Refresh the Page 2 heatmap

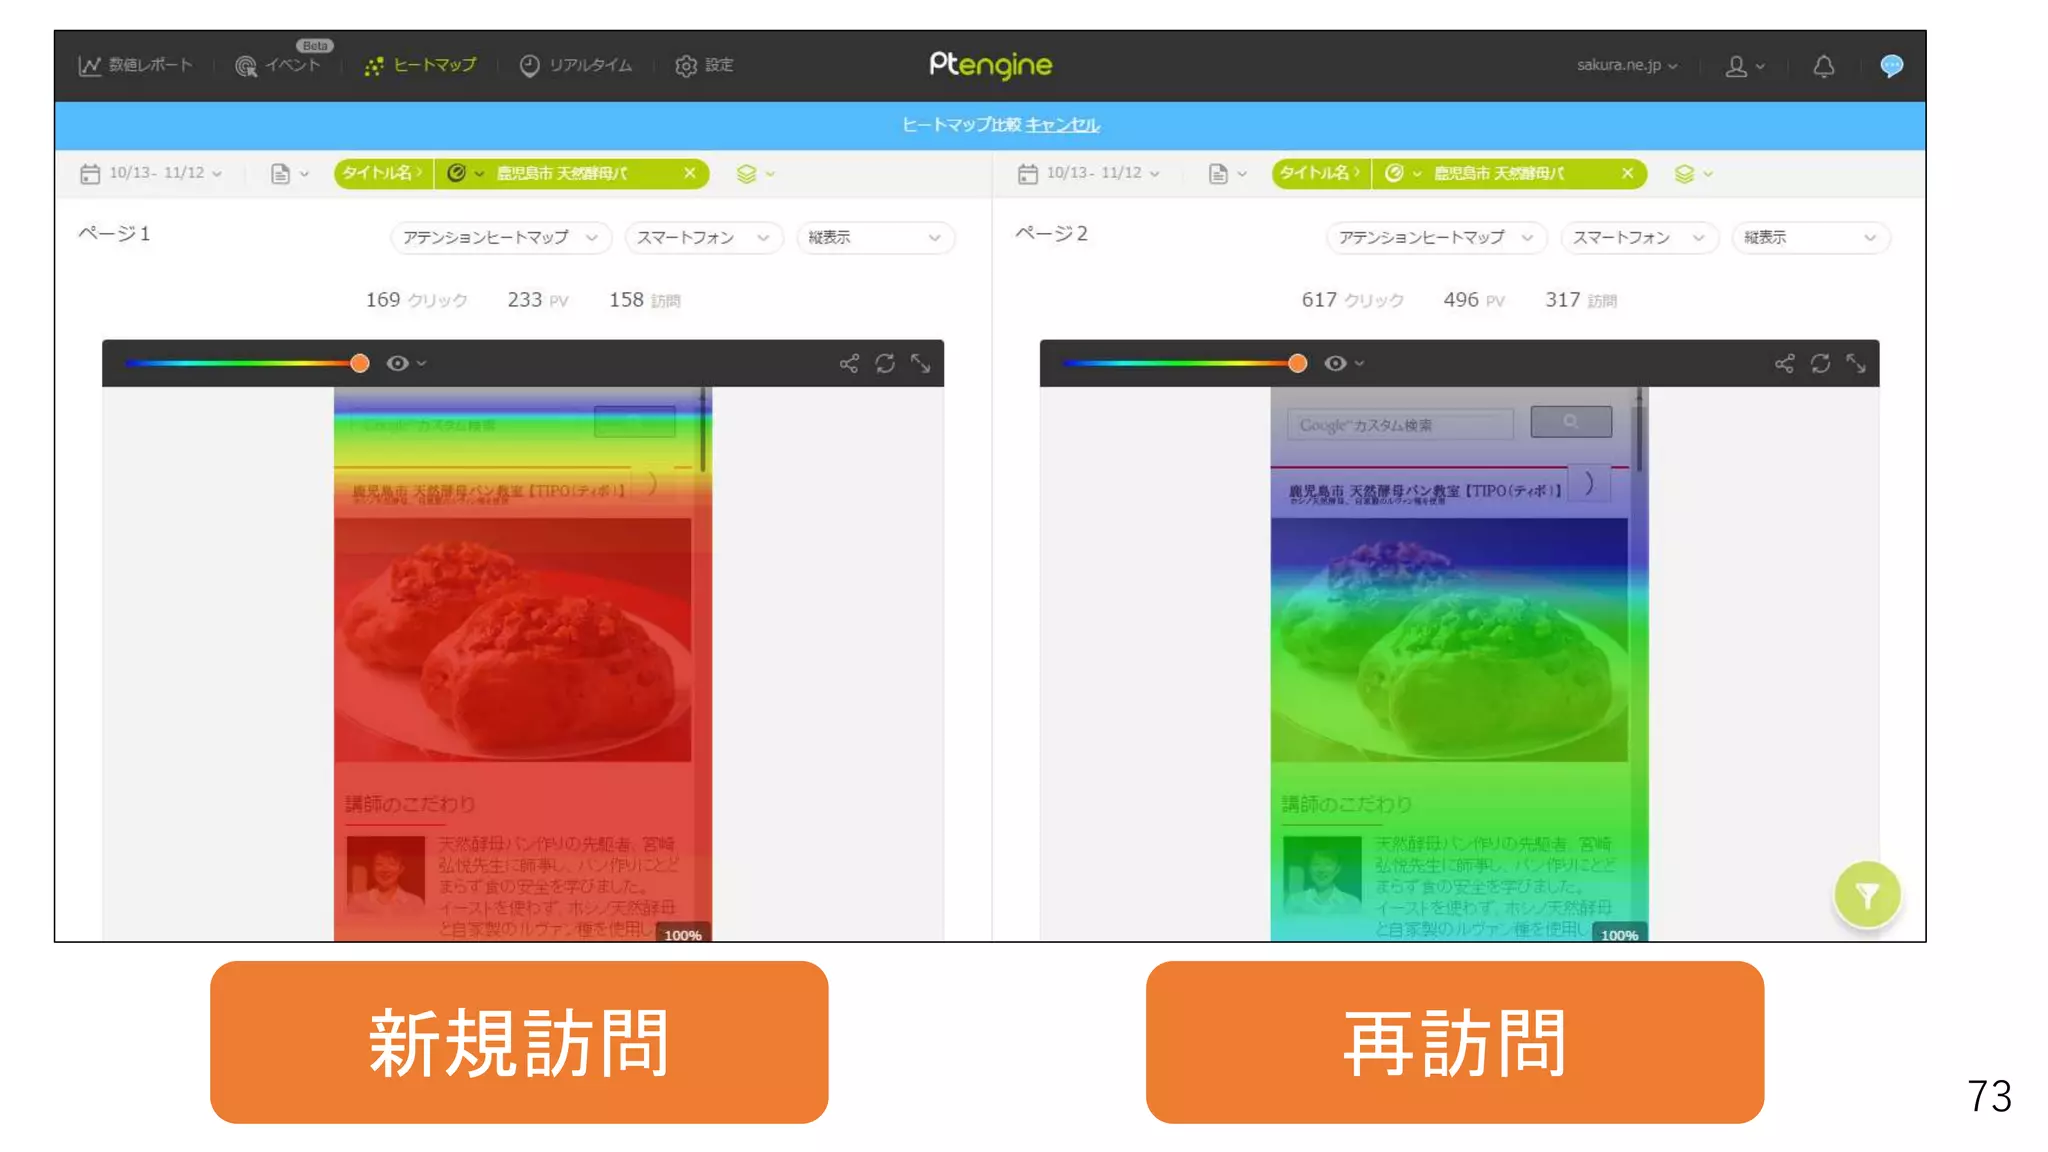click(x=1820, y=363)
